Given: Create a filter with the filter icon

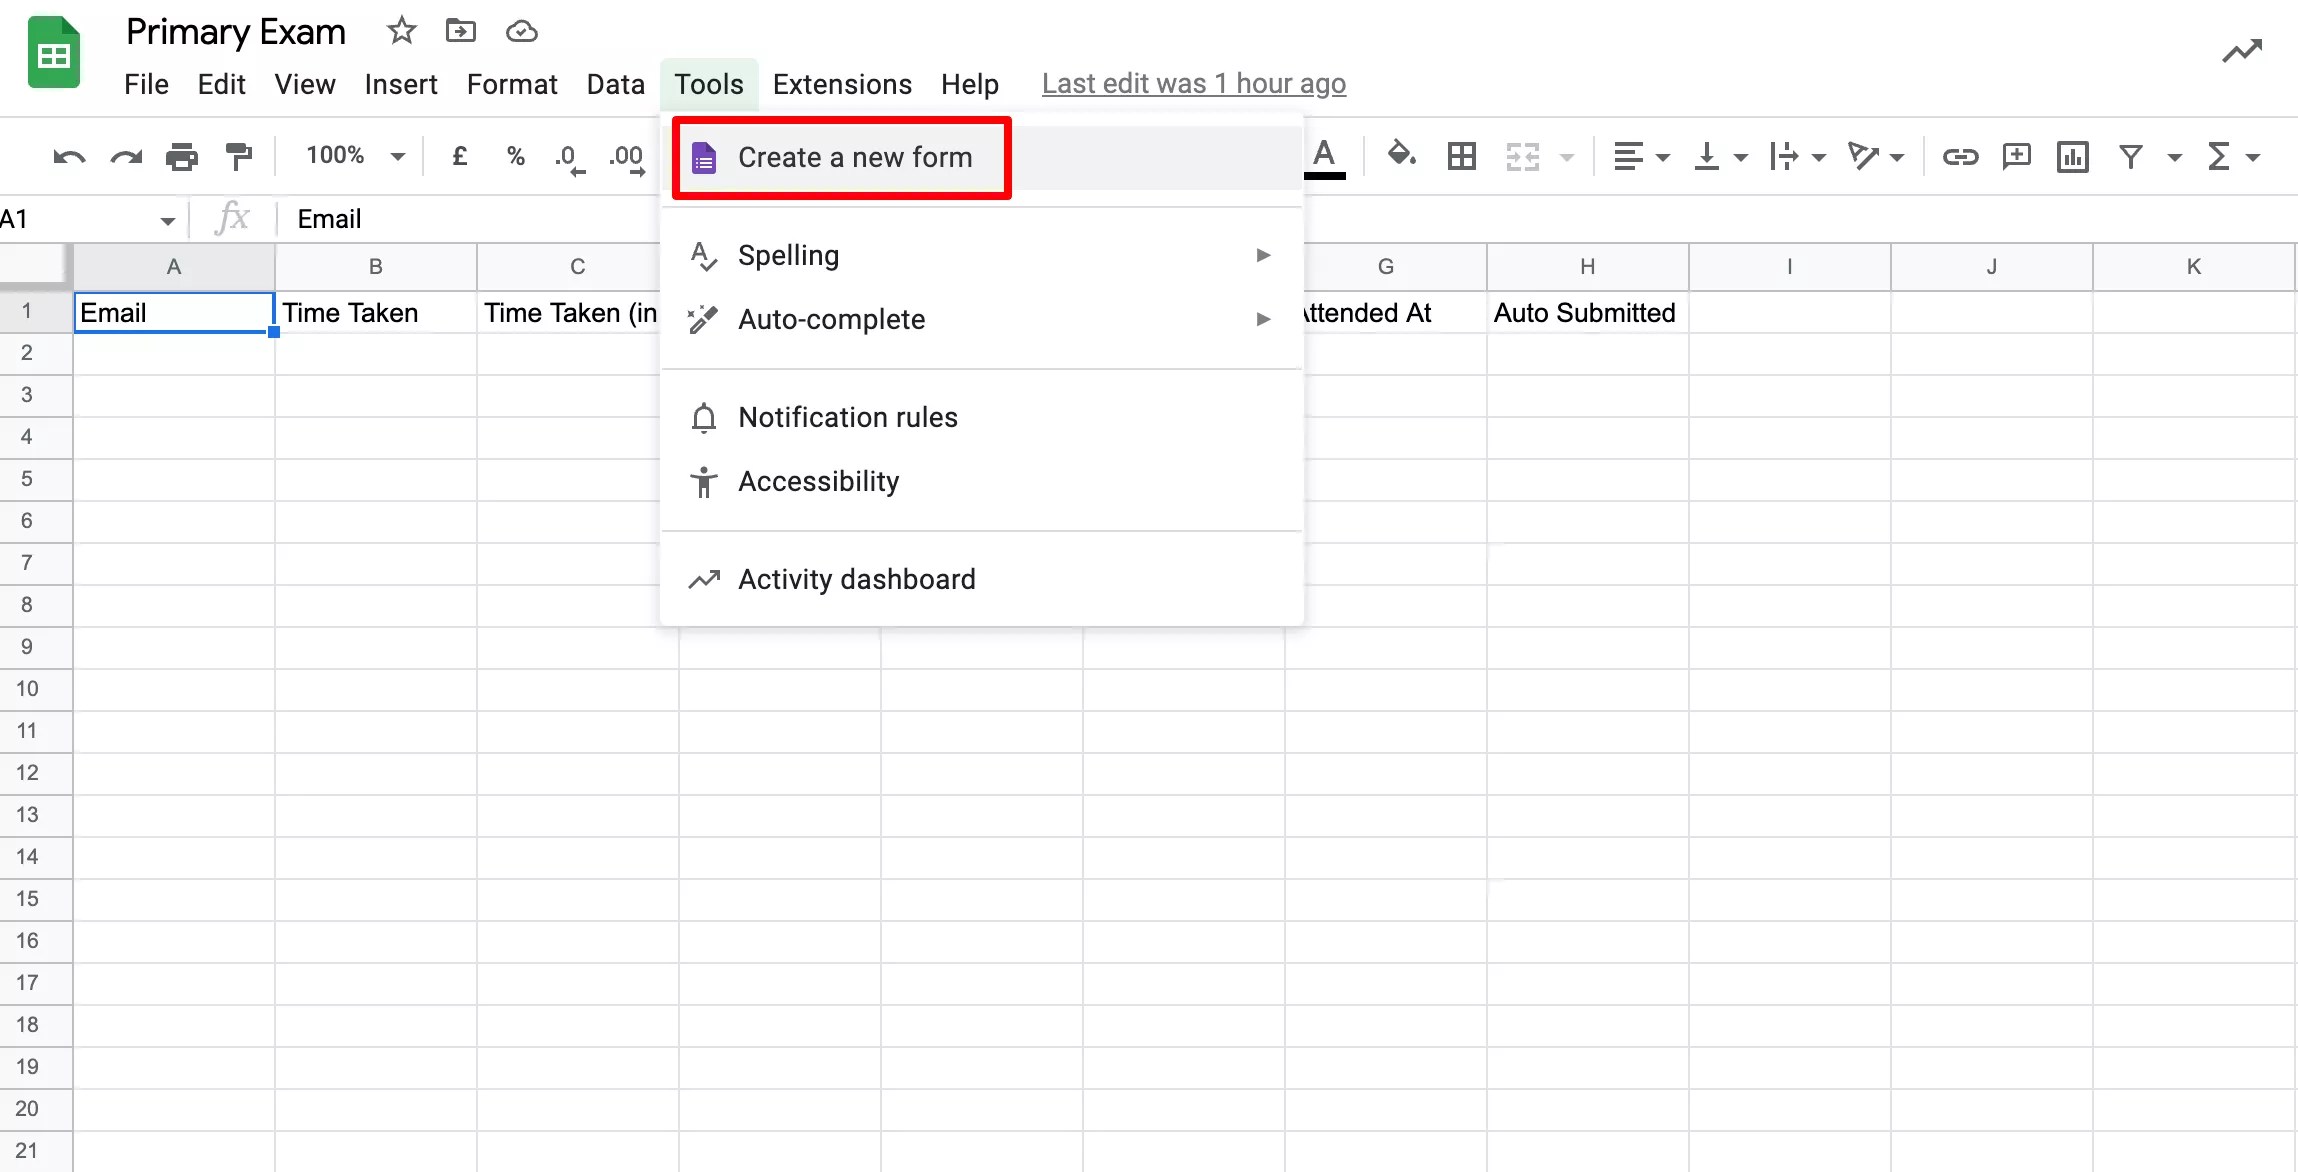Looking at the screenshot, I should point(2132,157).
